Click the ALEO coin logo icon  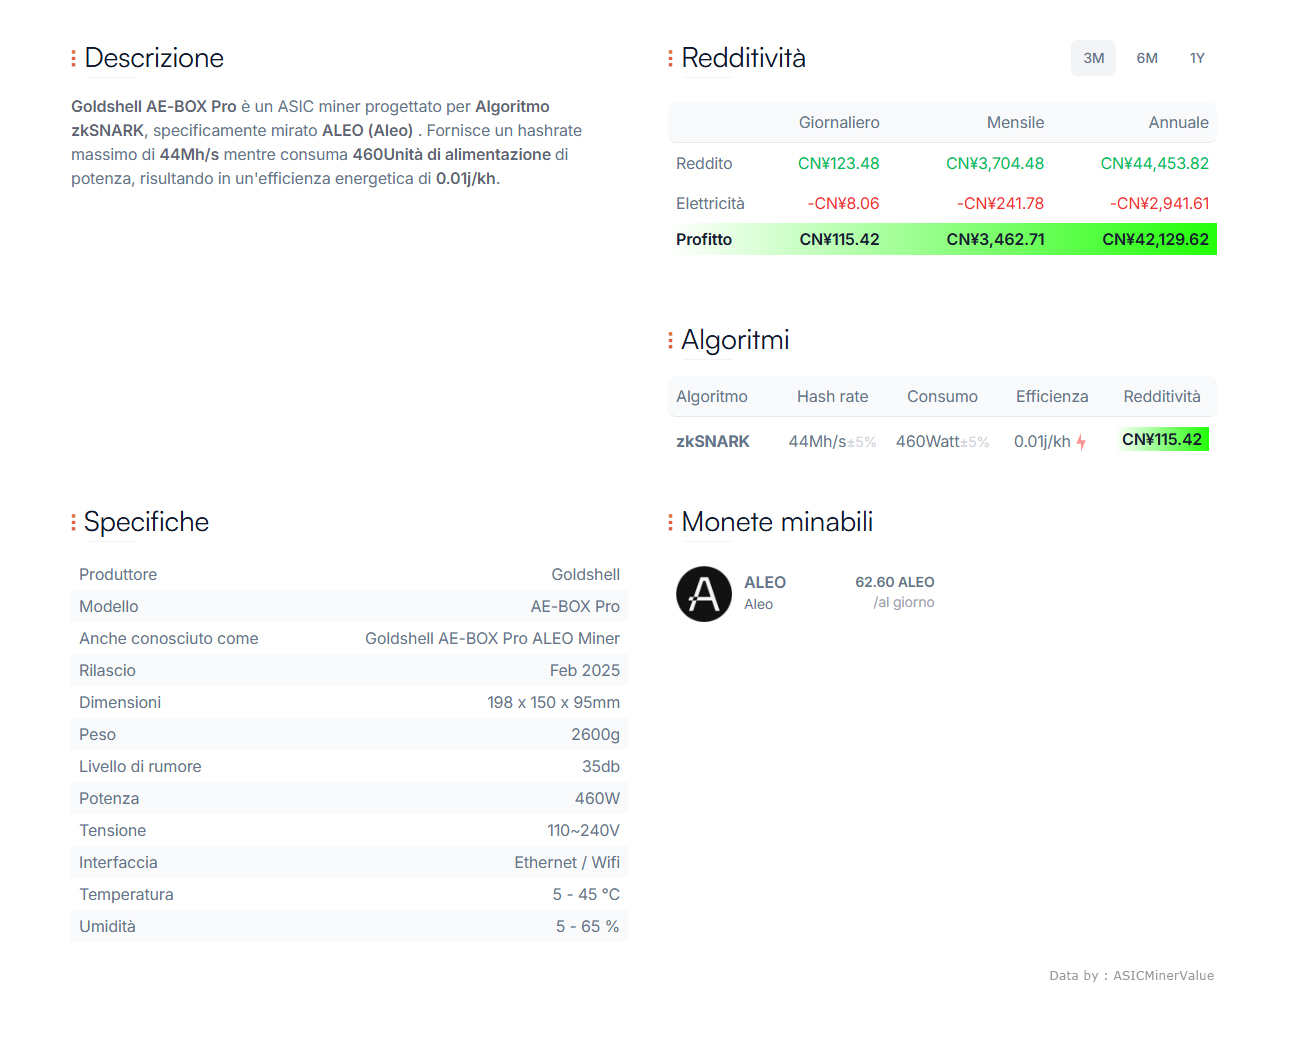(704, 594)
